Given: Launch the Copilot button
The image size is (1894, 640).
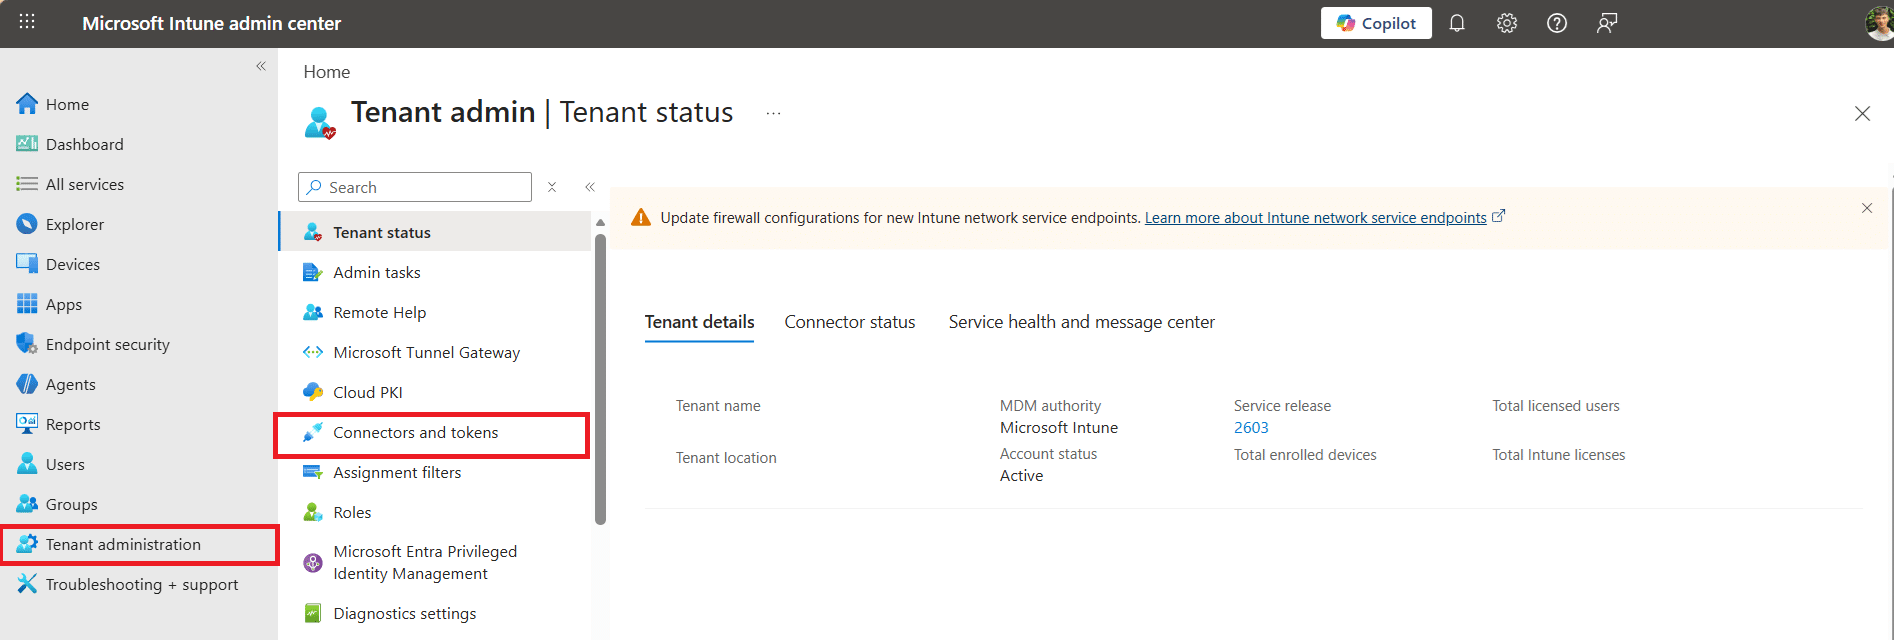Looking at the screenshot, I should (x=1376, y=23).
